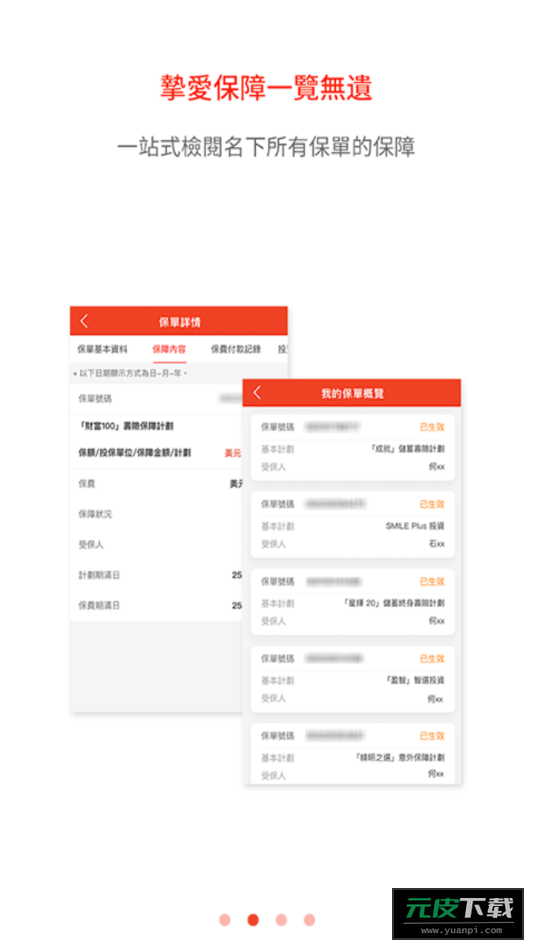Click subtitle 一站式檢閱名下所有保單的保障
This screenshot has width=534, height=950.
click(266, 147)
